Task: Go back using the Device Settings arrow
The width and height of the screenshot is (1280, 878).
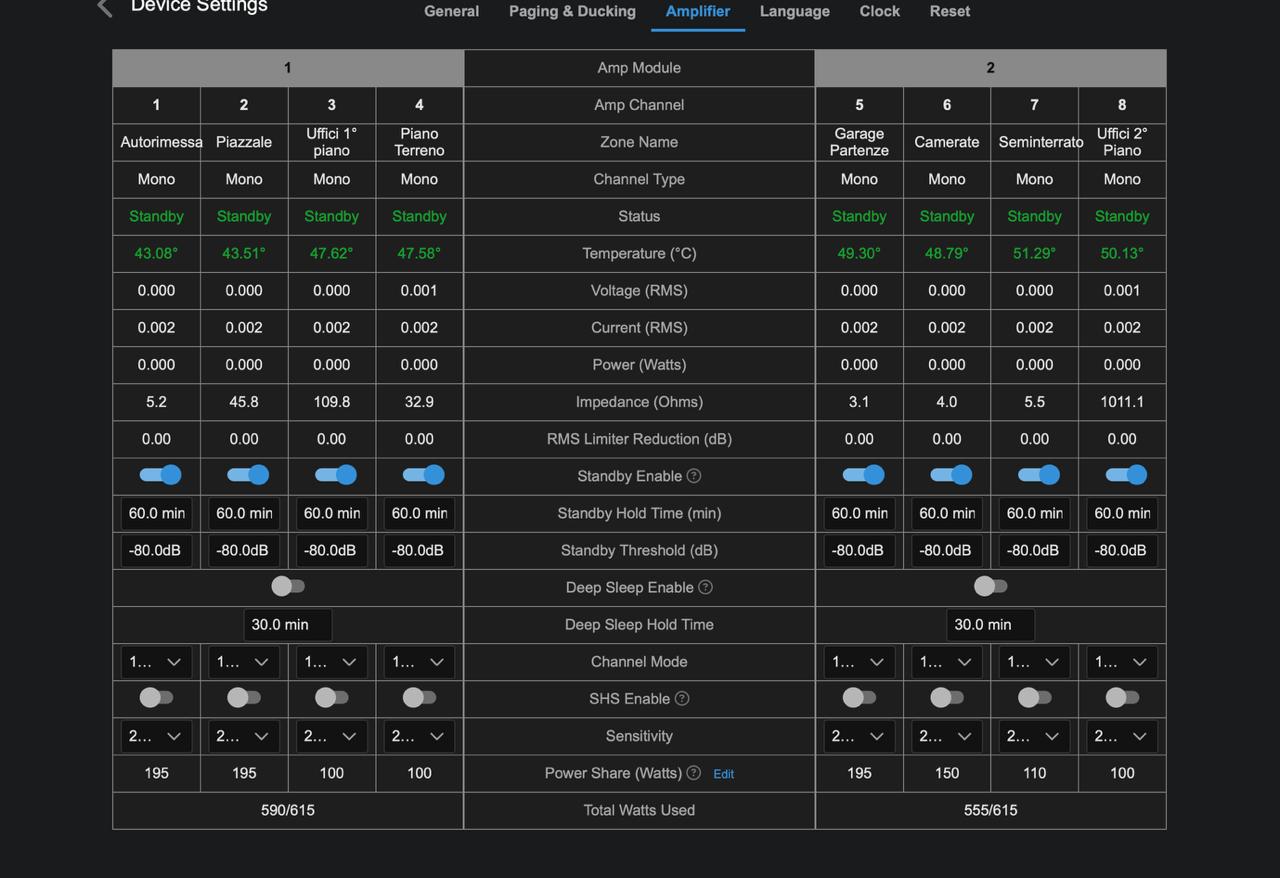Action: [104, 8]
